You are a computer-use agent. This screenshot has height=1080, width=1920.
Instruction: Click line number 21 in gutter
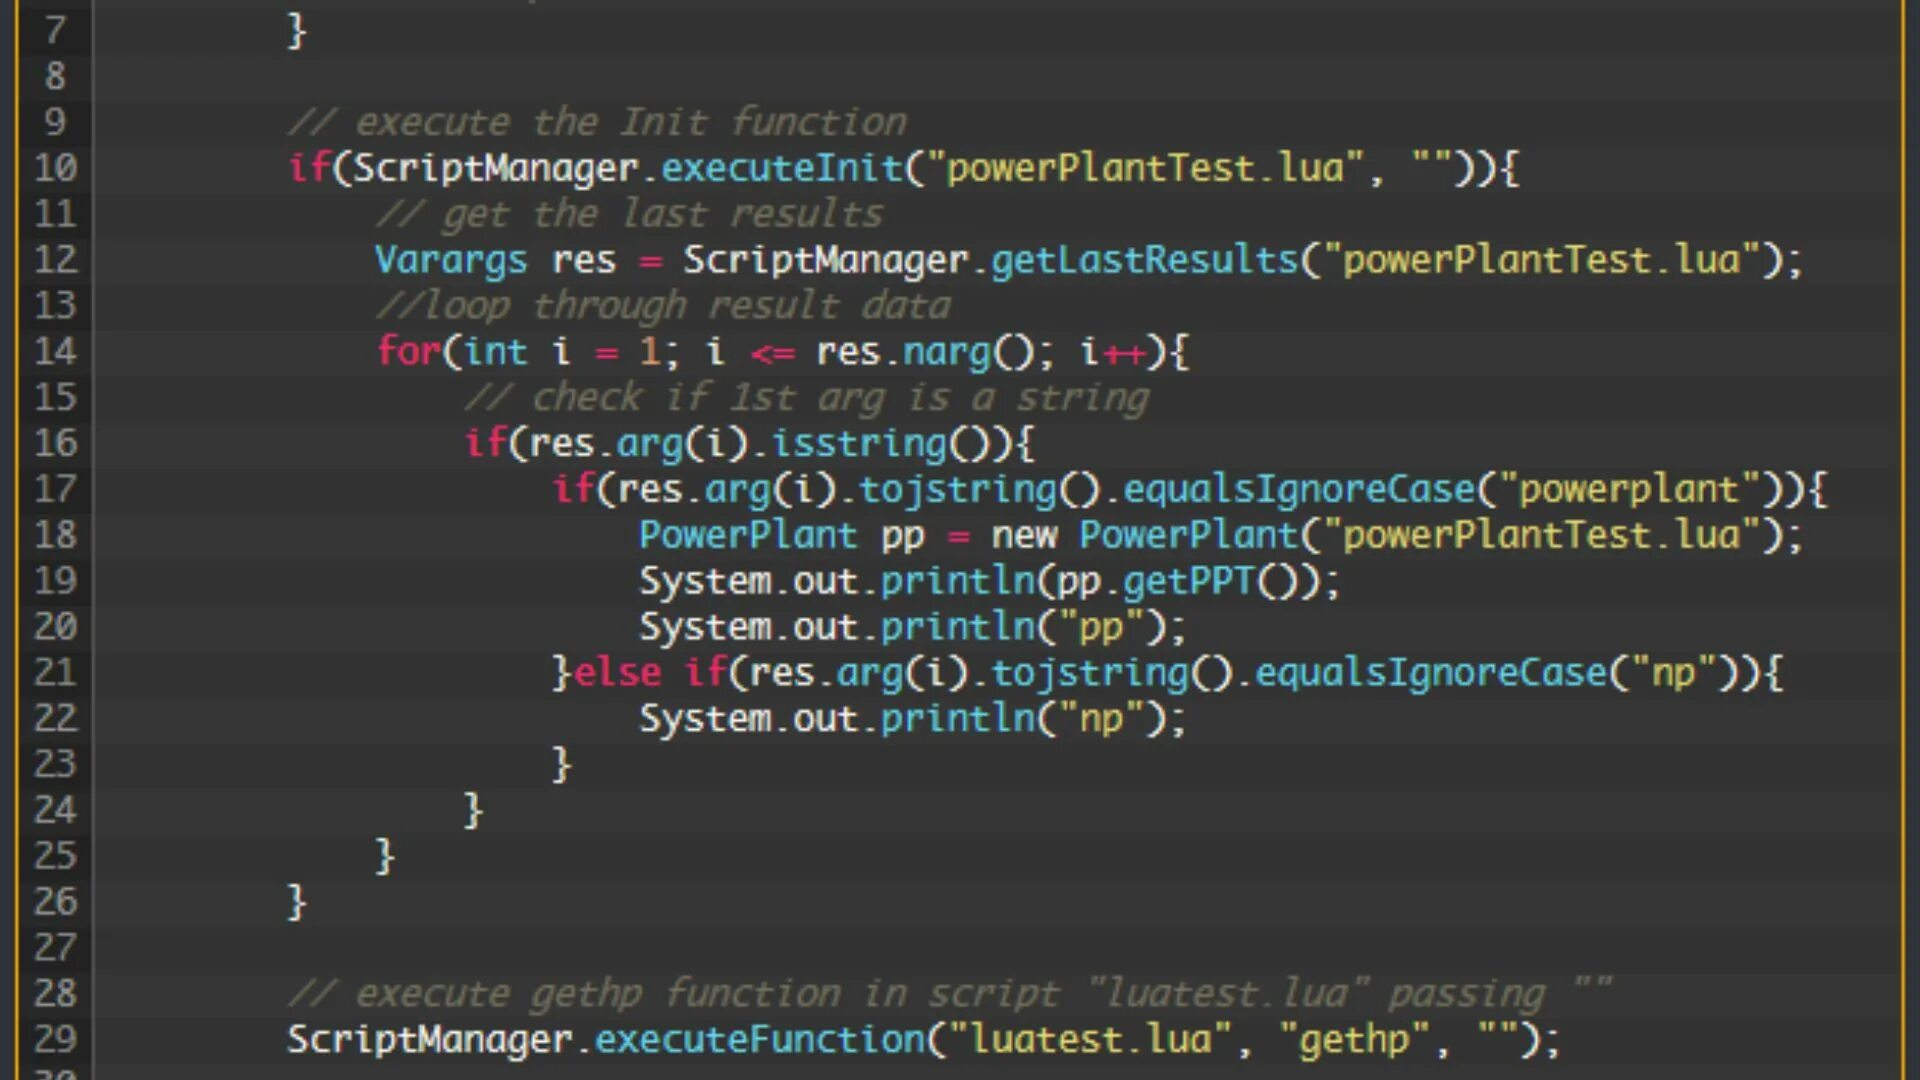[x=55, y=673]
